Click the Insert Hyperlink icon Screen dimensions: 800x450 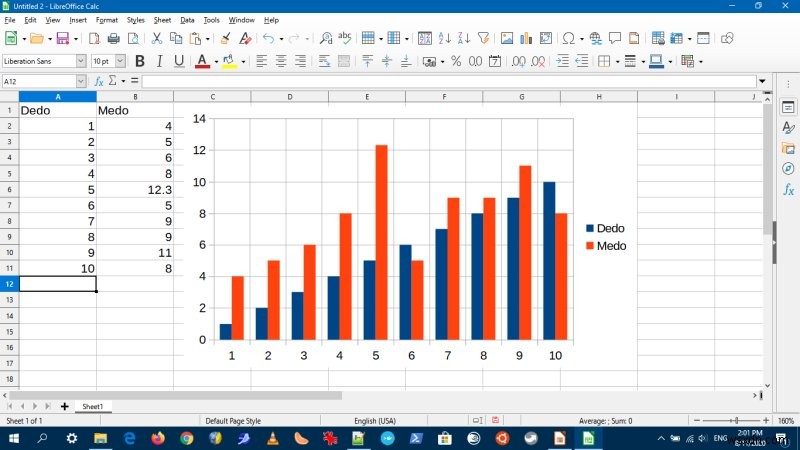[x=595, y=38]
